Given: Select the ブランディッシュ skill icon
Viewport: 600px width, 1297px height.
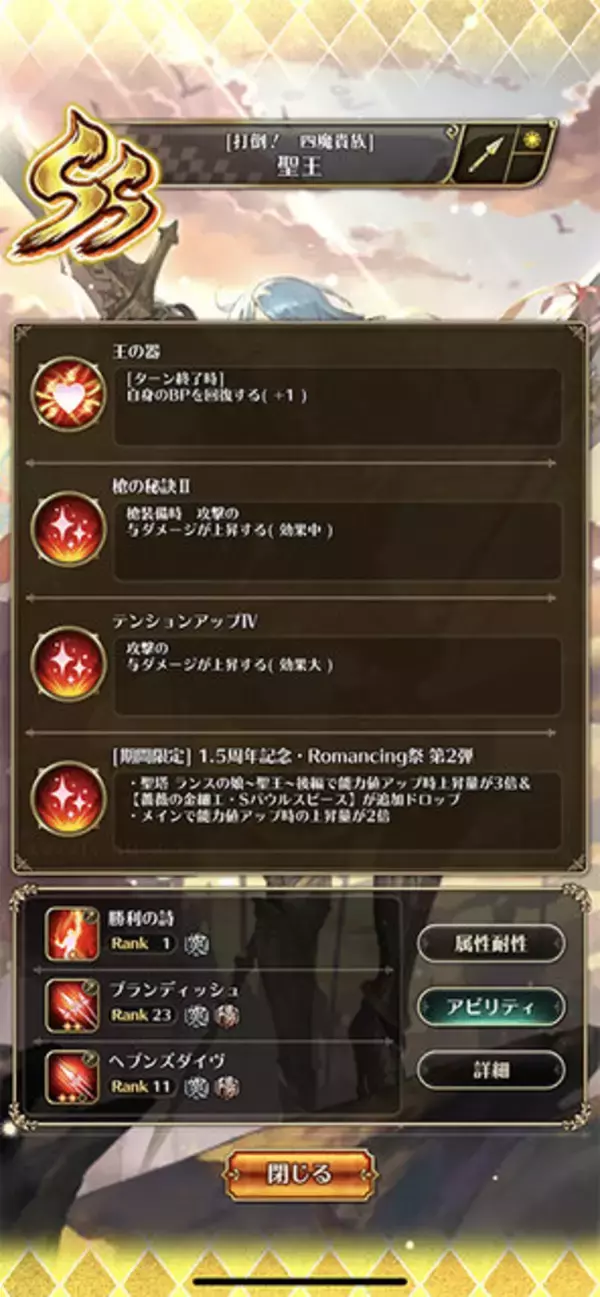Looking at the screenshot, I should coord(72,1004).
